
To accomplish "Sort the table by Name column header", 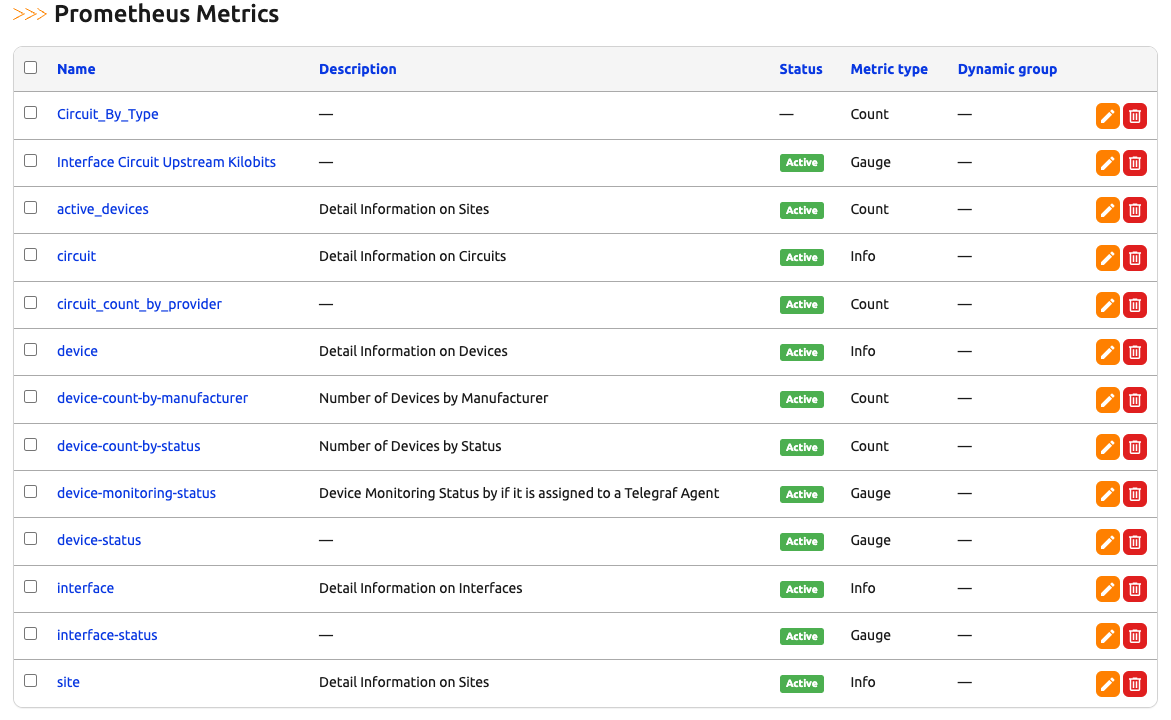I will (76, 69).
